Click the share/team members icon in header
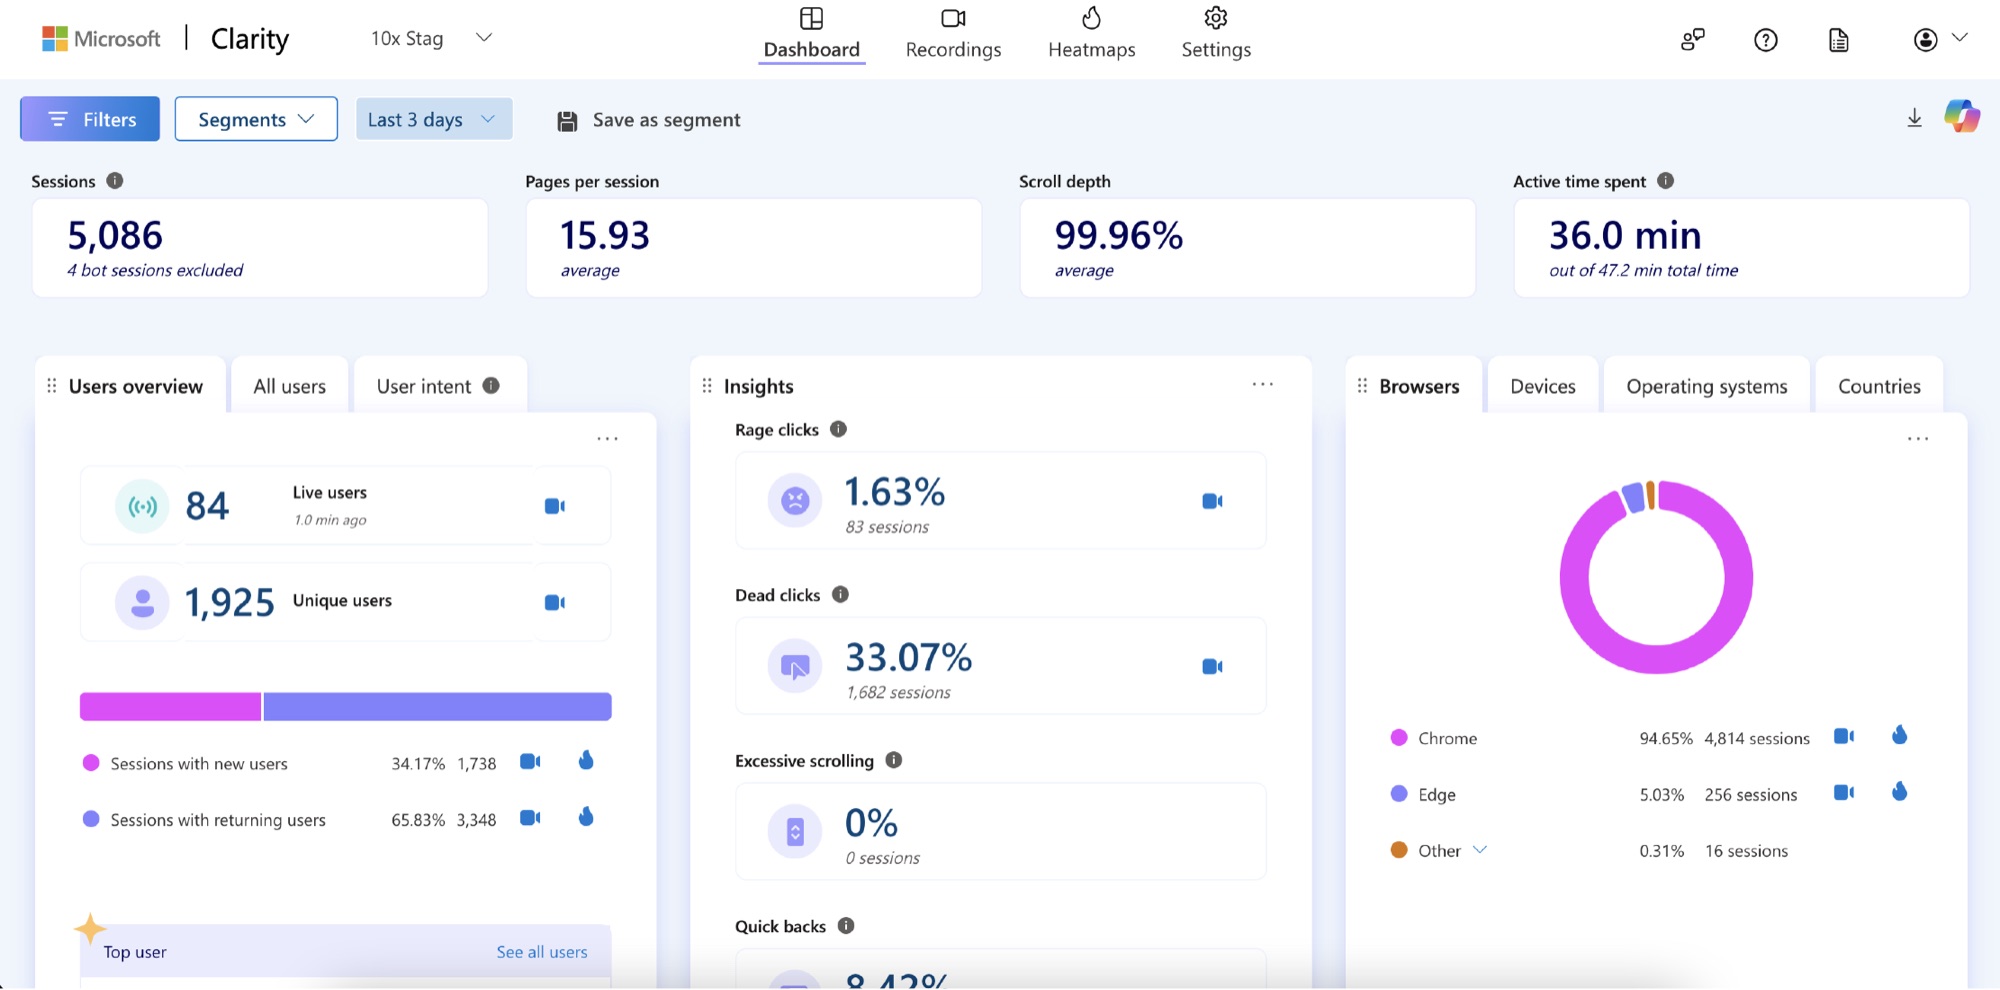This screenshot has height=990, width=2000. point(1692,40)
